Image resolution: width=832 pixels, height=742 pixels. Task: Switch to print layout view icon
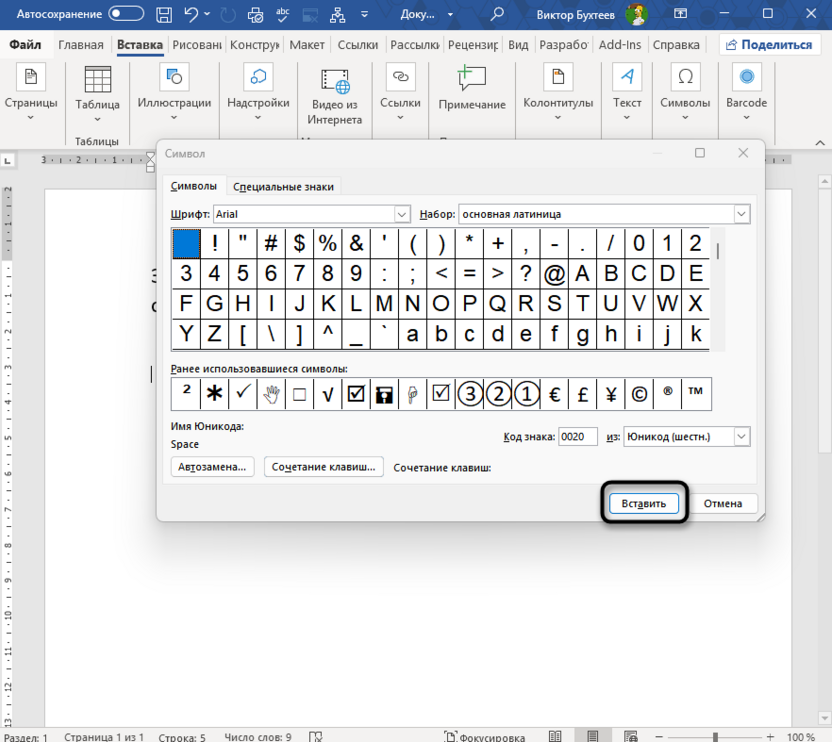click(x=593, y=736)
